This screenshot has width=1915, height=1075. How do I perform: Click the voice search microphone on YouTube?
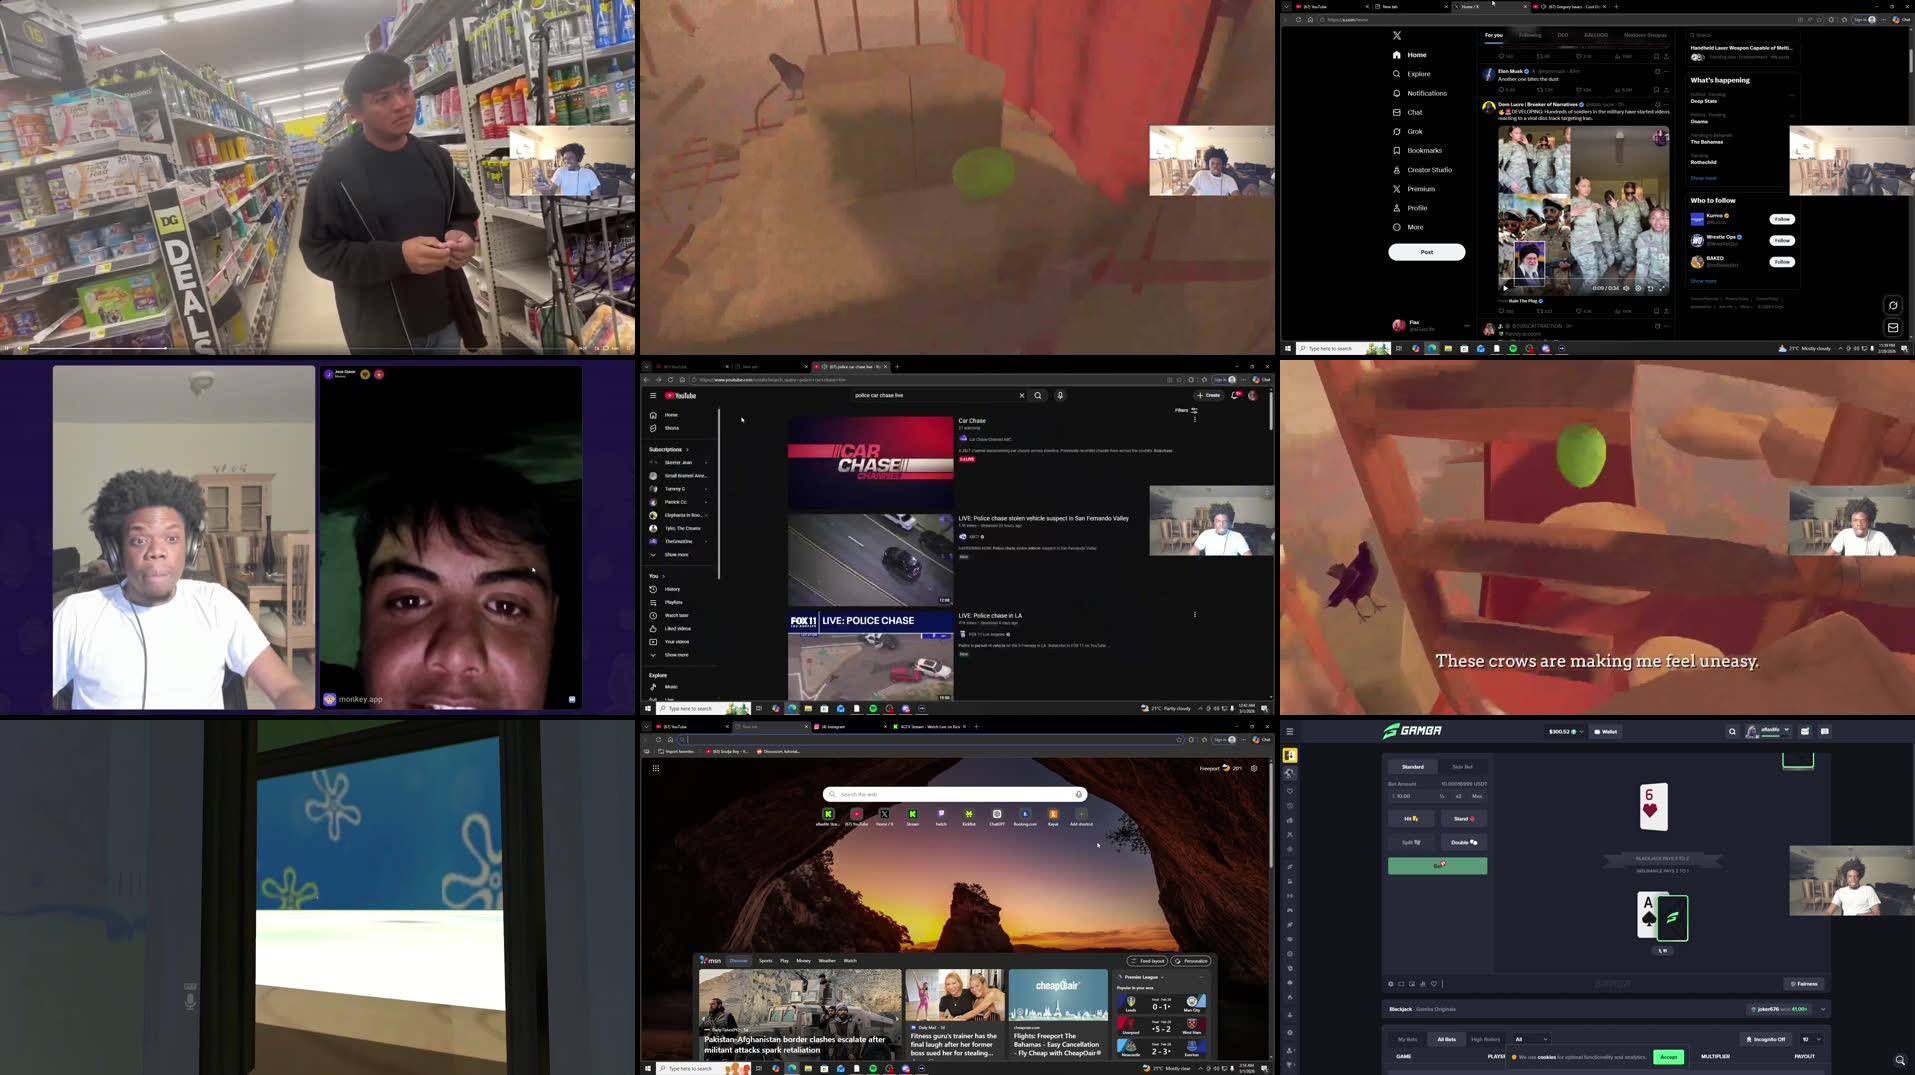point(1059,395)
